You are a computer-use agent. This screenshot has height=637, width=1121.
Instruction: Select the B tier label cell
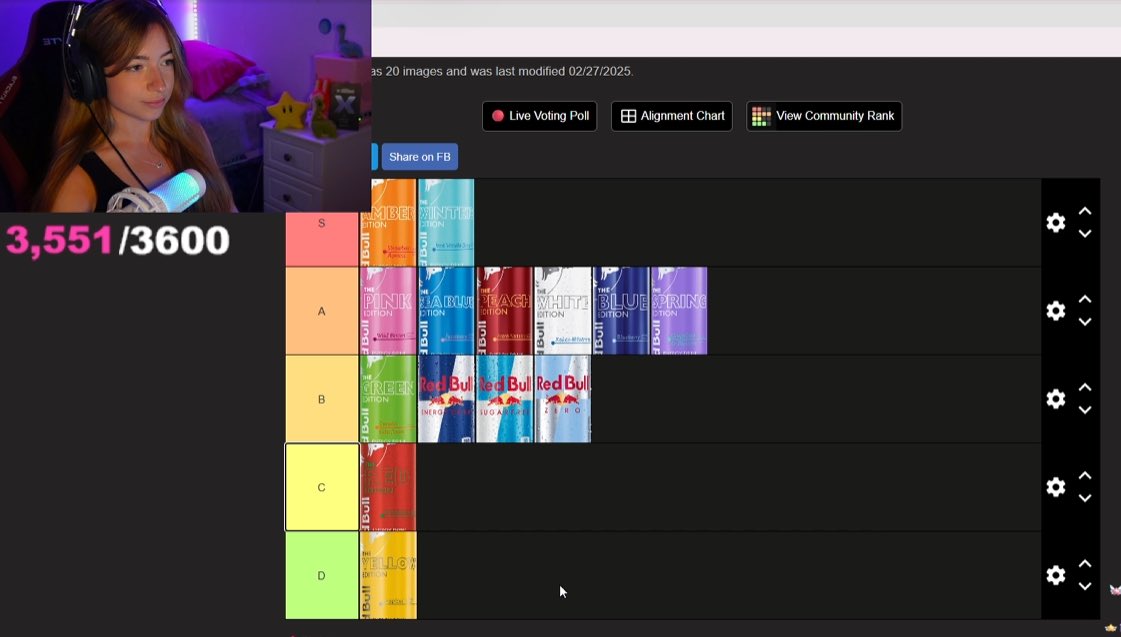pyautogui.click(x=322, y=399)
